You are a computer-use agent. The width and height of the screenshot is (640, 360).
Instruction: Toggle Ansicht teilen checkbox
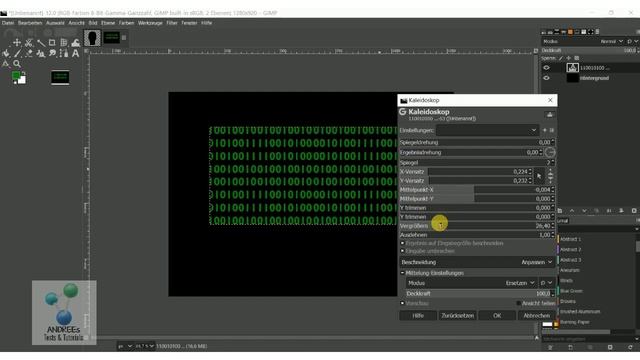coord(518,303)
